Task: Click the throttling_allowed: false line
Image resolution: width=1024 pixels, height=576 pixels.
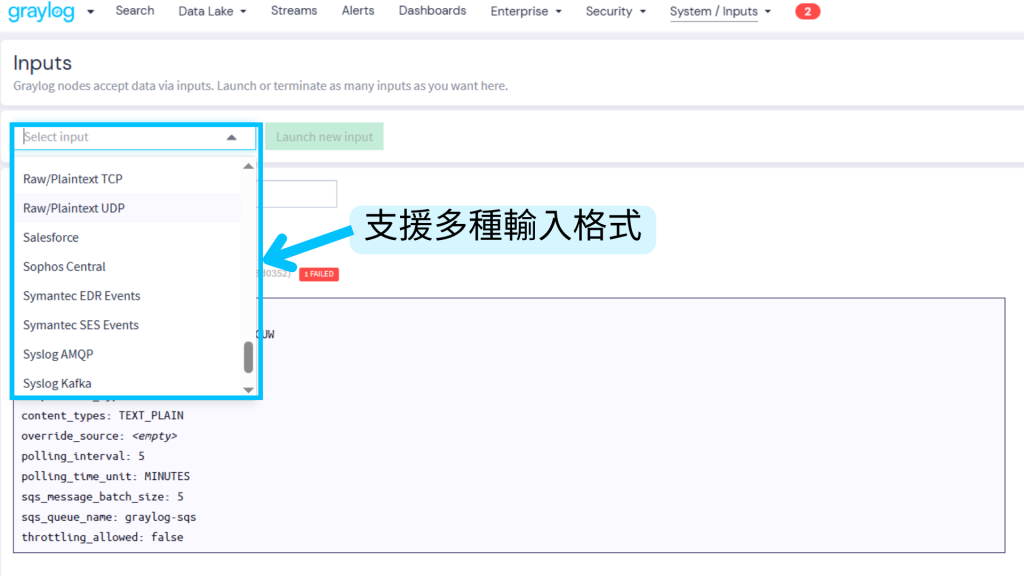Action: [x=103, y=537]
